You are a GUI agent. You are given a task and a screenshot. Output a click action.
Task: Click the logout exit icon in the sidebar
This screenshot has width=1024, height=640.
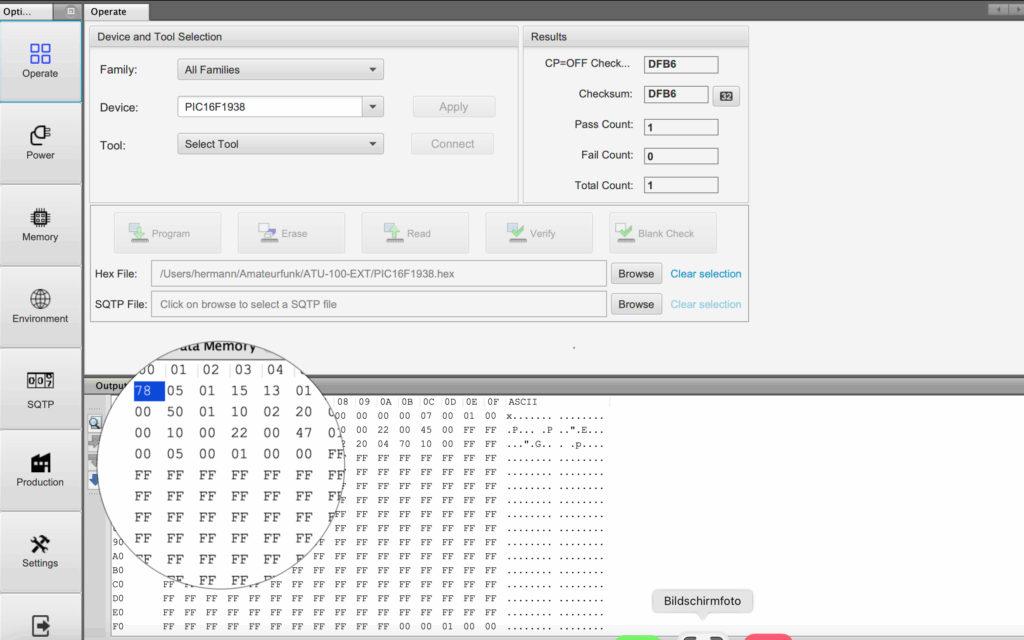[40, 626]
